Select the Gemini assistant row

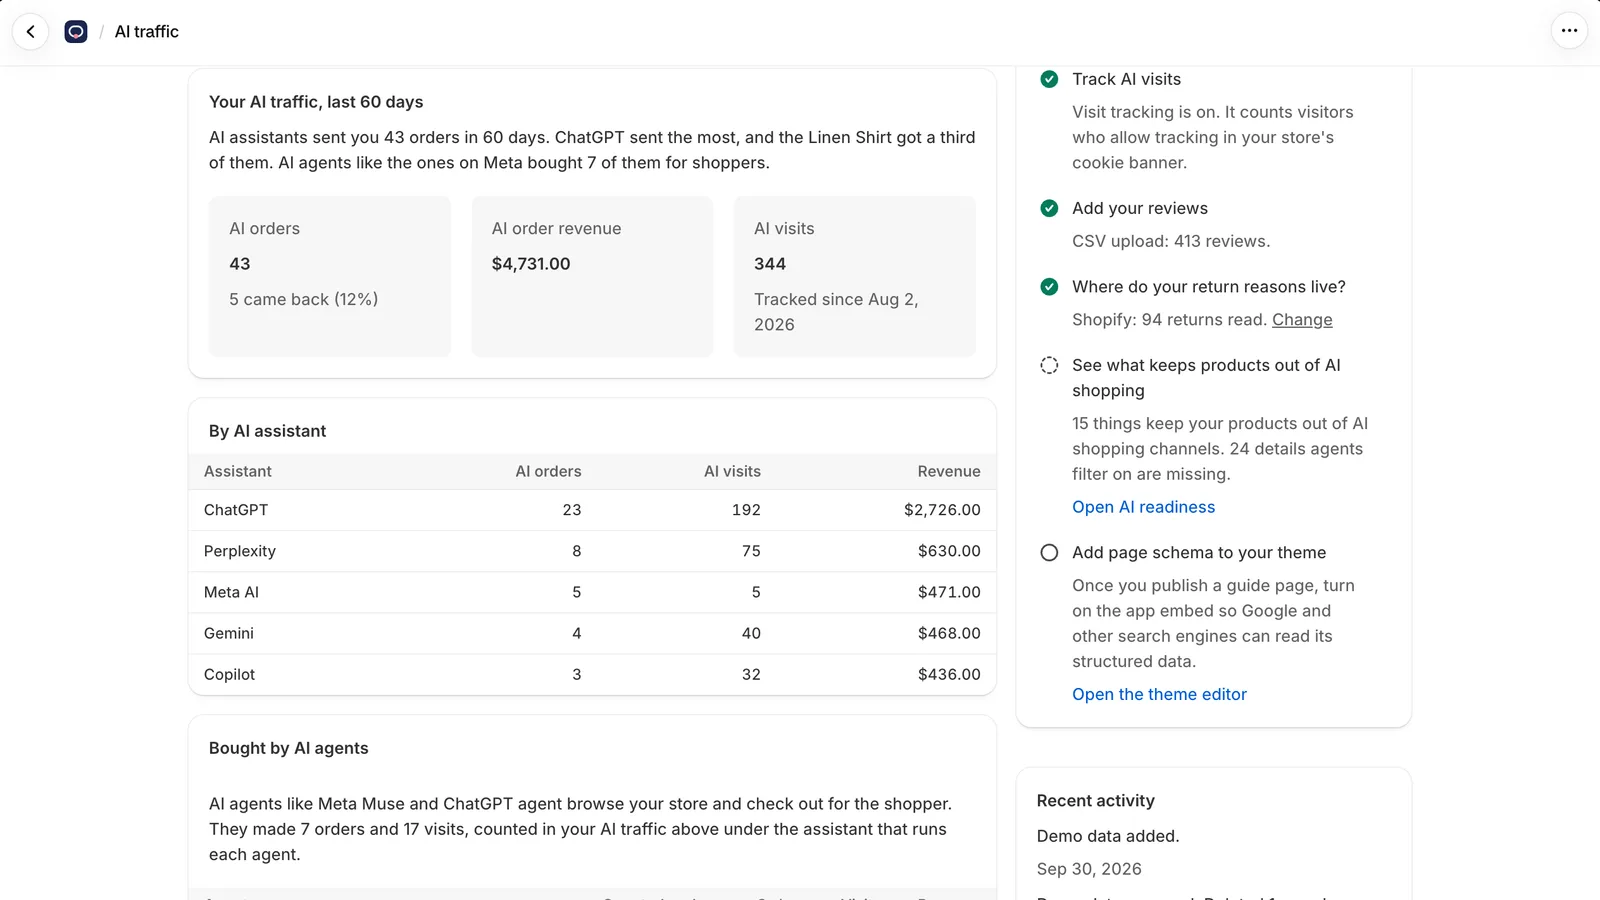point(592,633)
